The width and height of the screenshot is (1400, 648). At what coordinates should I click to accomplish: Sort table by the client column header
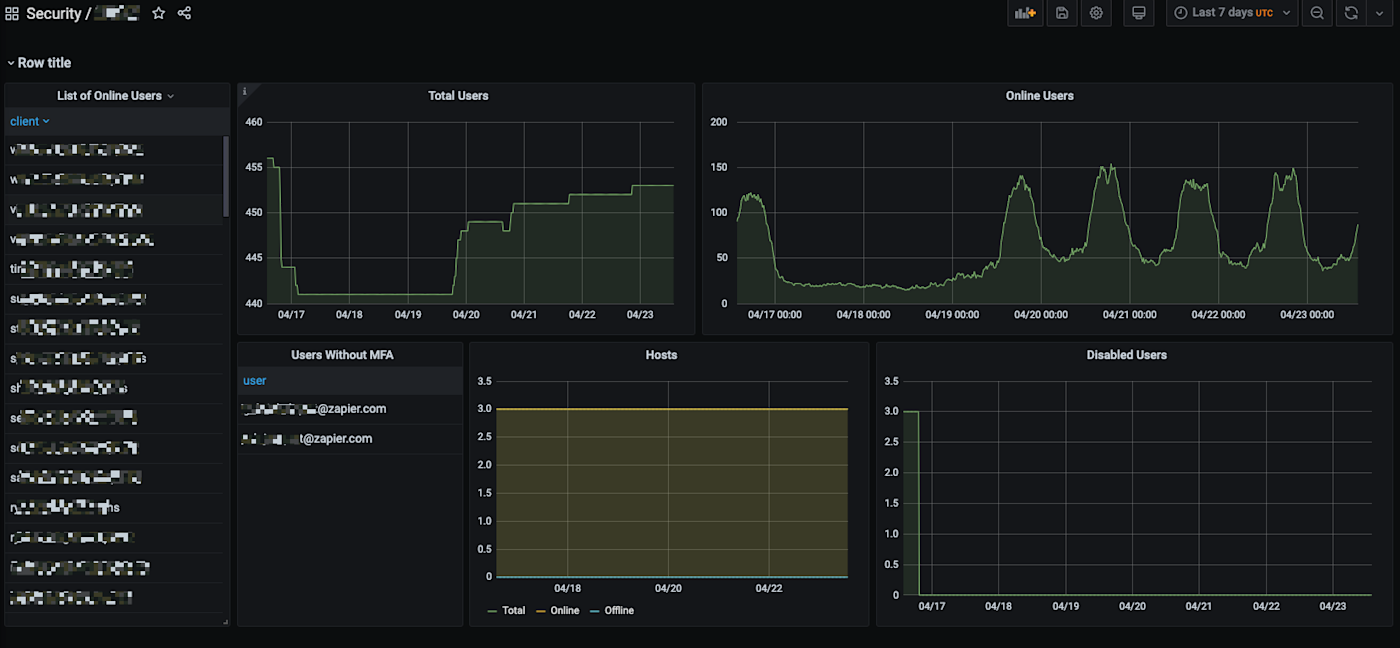tap(25, 122)
